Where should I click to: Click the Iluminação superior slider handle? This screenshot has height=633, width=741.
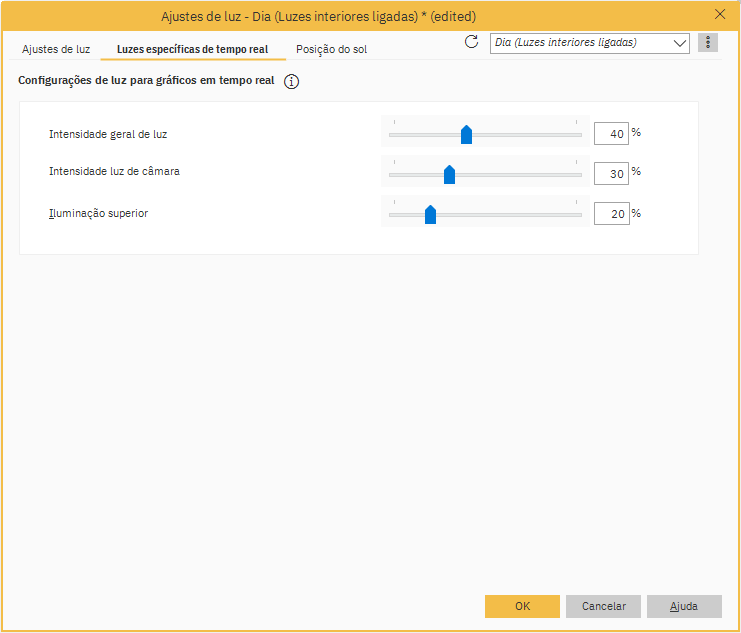pyautogui.click(x=430, y=214)
